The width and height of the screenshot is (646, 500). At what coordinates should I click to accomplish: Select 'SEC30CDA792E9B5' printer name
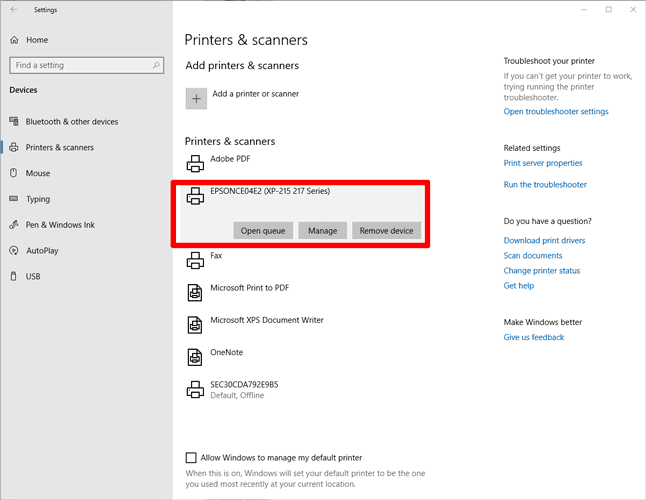coord(244,384)
